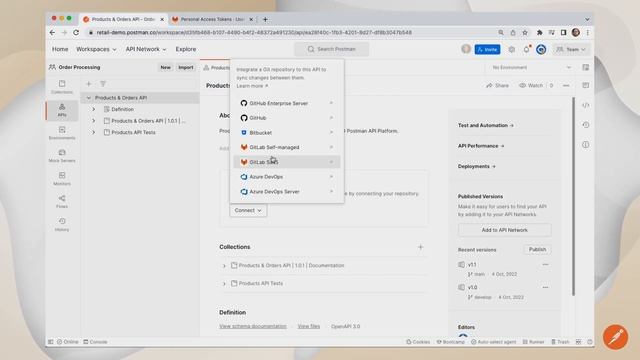Open info icon in right sidebar
Image resolution: width=640 pixels, height=360 pixels.
[x=586, y=144]
